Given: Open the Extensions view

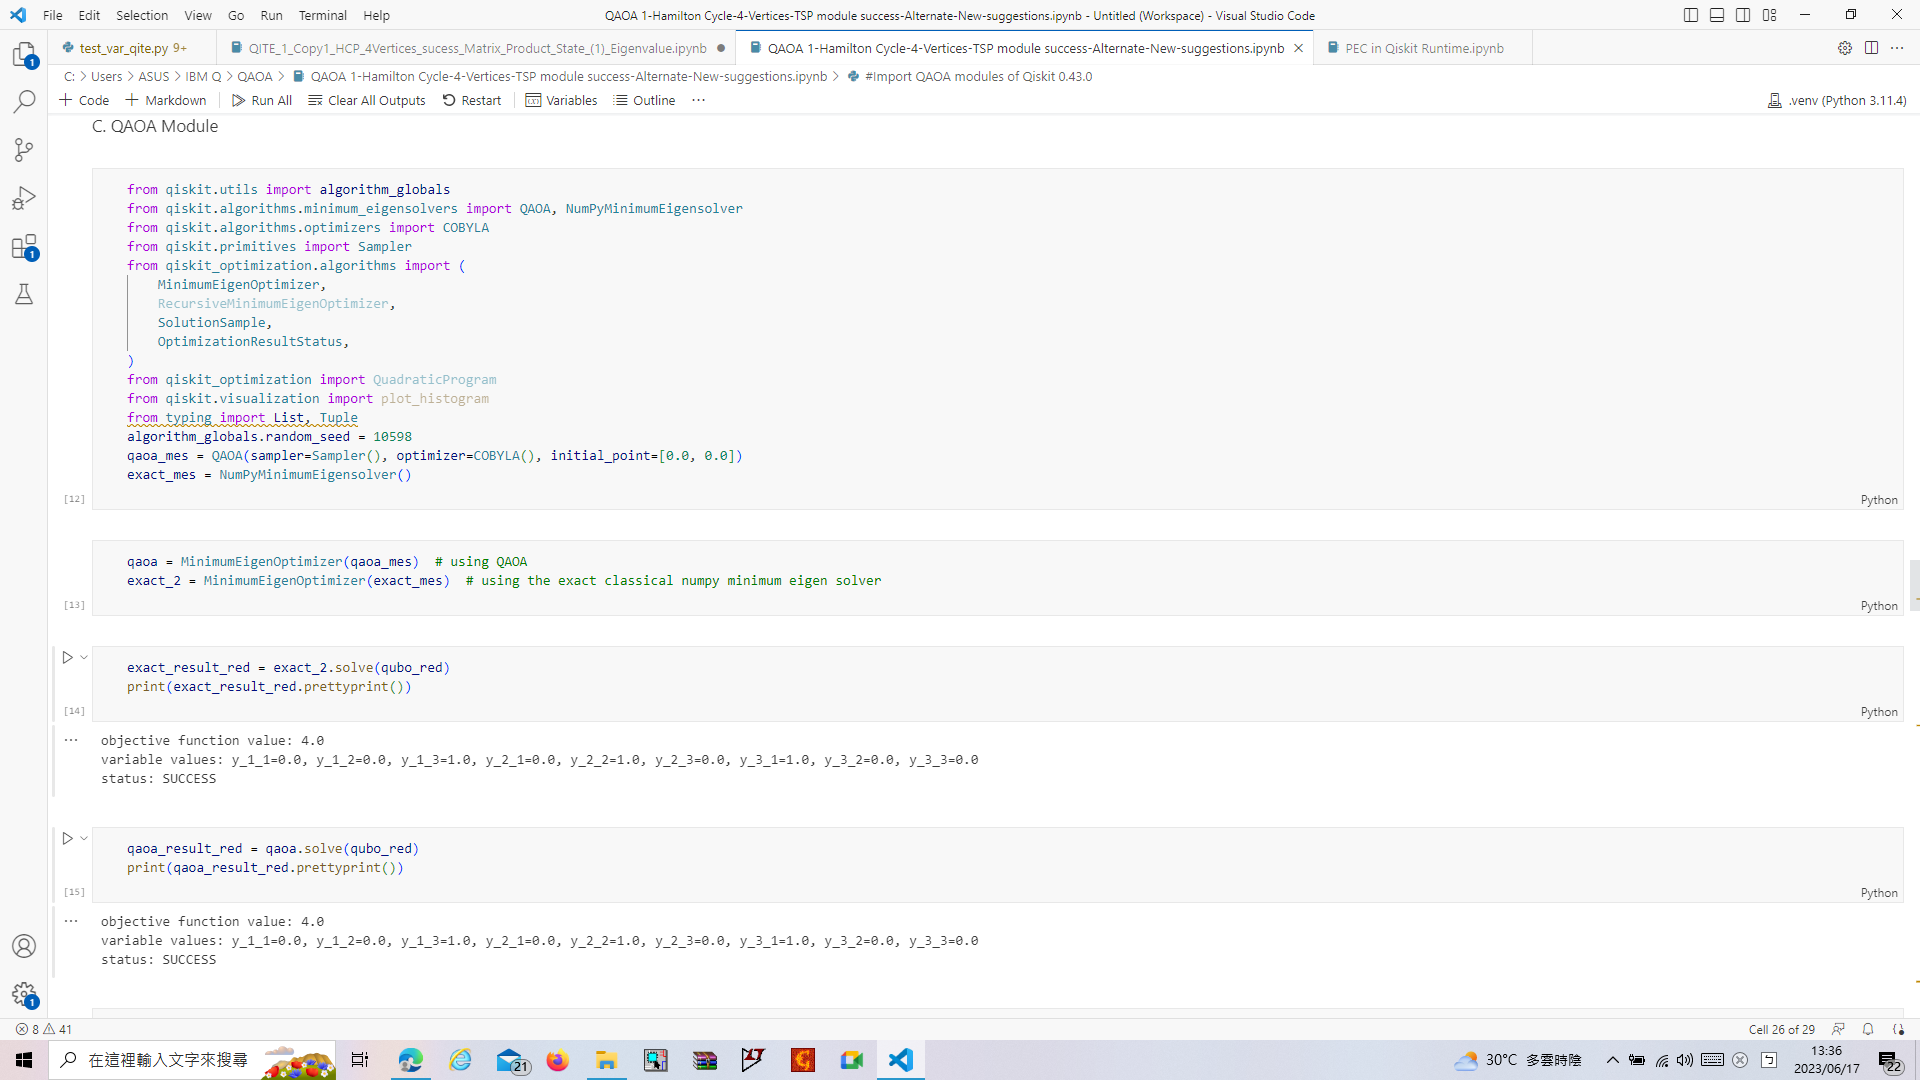Looking at the screenshot, I should coord(24,247).
